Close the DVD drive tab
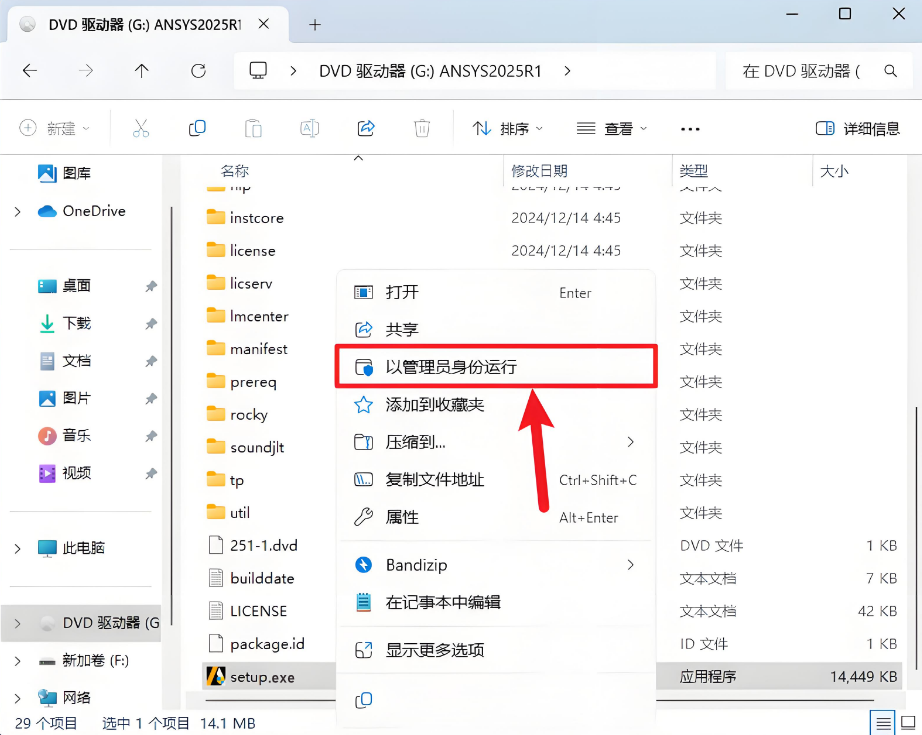The width and height of the screenshot is (922, 735). [x=264, y=24]
